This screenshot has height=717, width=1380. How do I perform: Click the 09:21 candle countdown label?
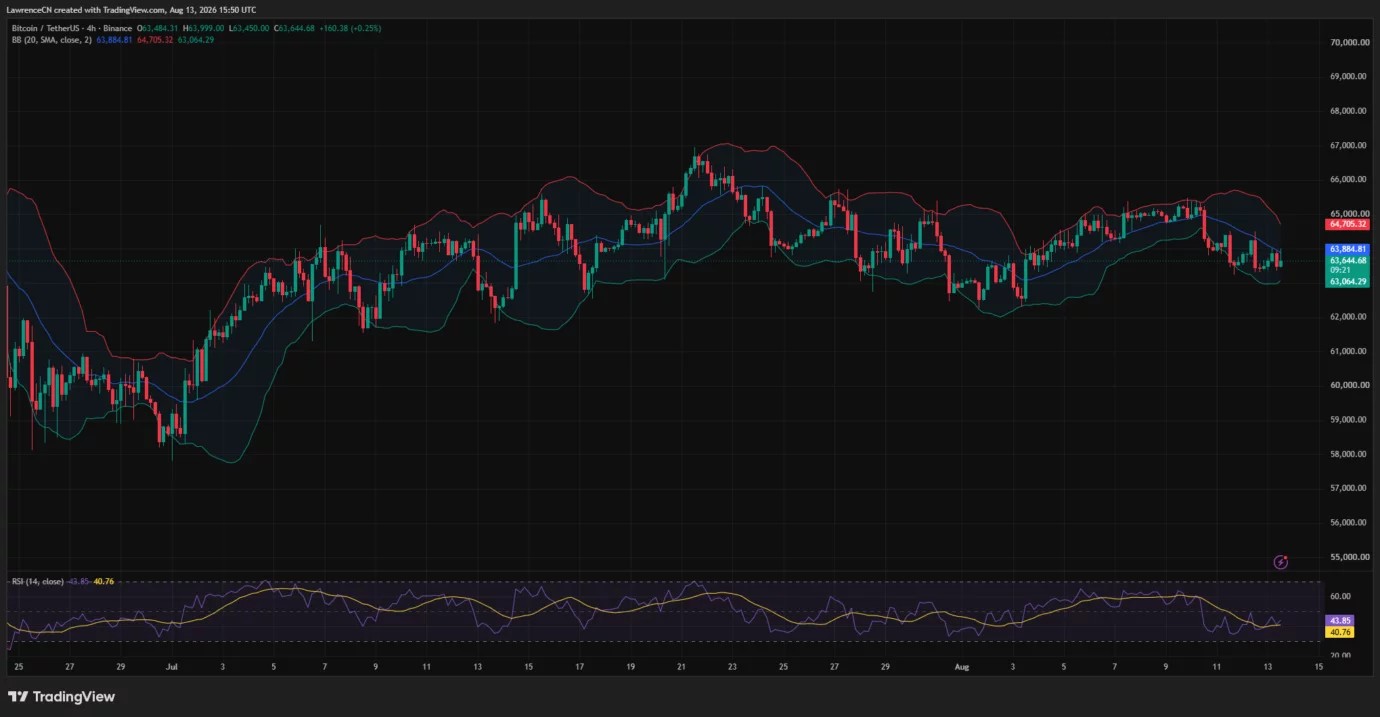[1340, 270]
